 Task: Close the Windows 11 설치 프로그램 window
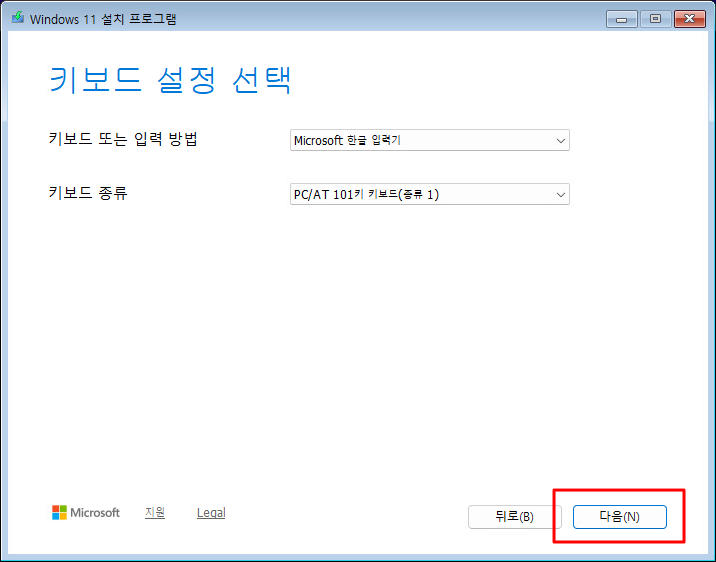coord(690,19)
